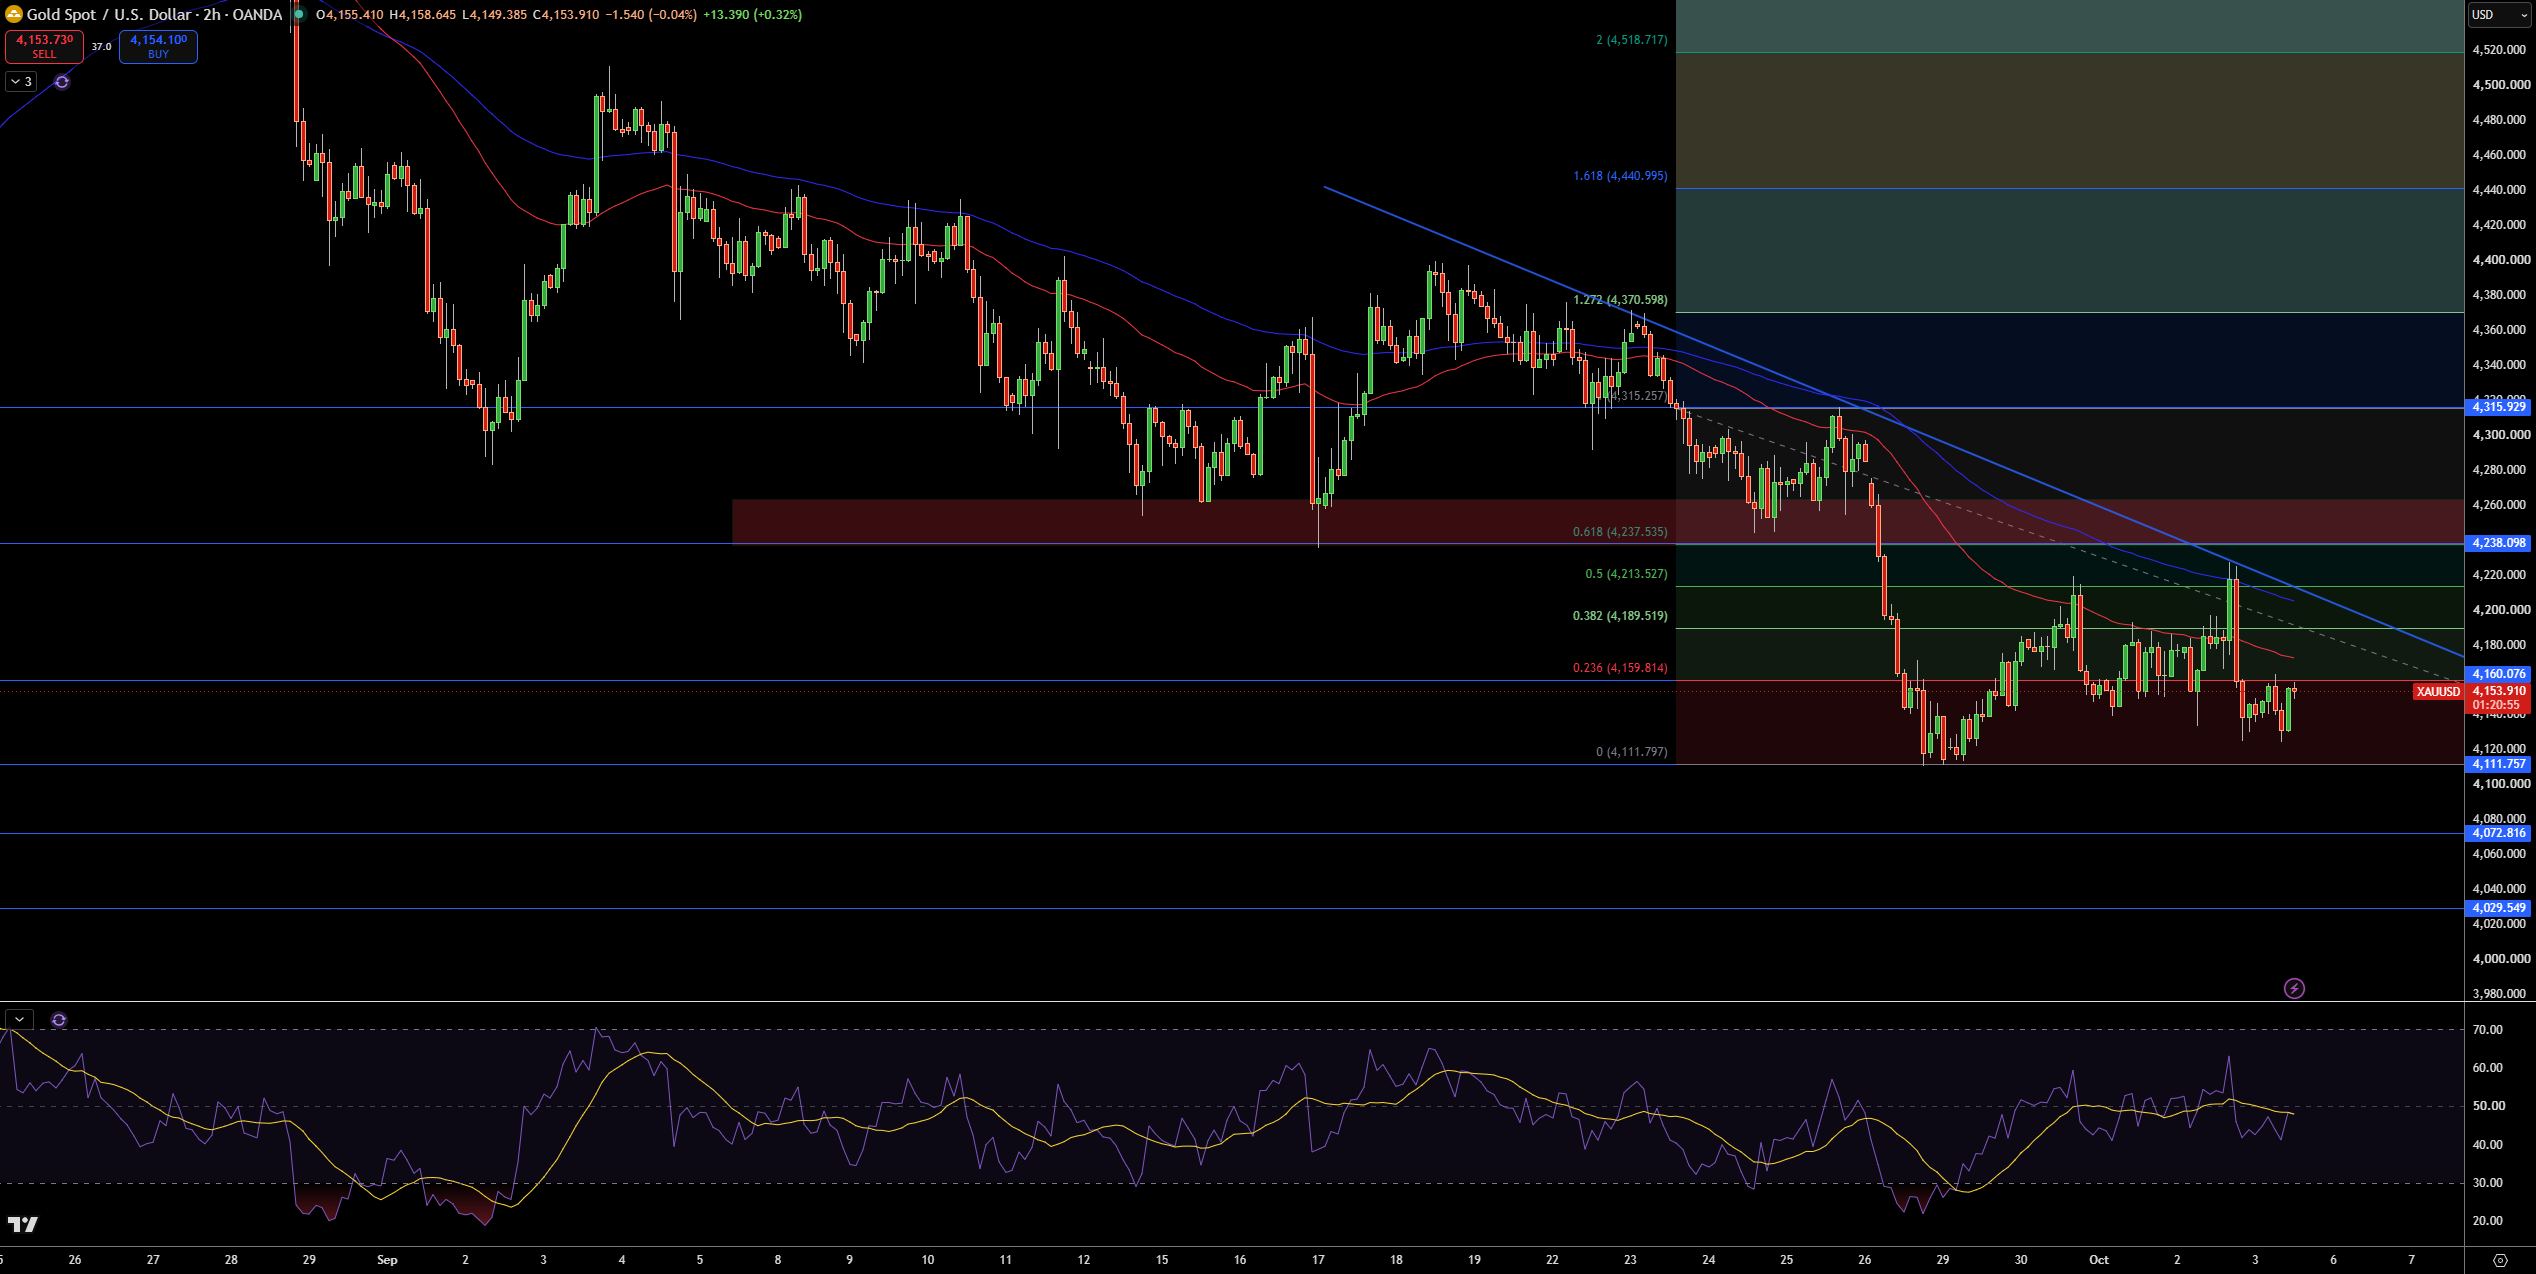Select the 4,315.929 price line label
This screenshot has height=1274, width=2536.
pyautogui.click(x=2499, y=407)
